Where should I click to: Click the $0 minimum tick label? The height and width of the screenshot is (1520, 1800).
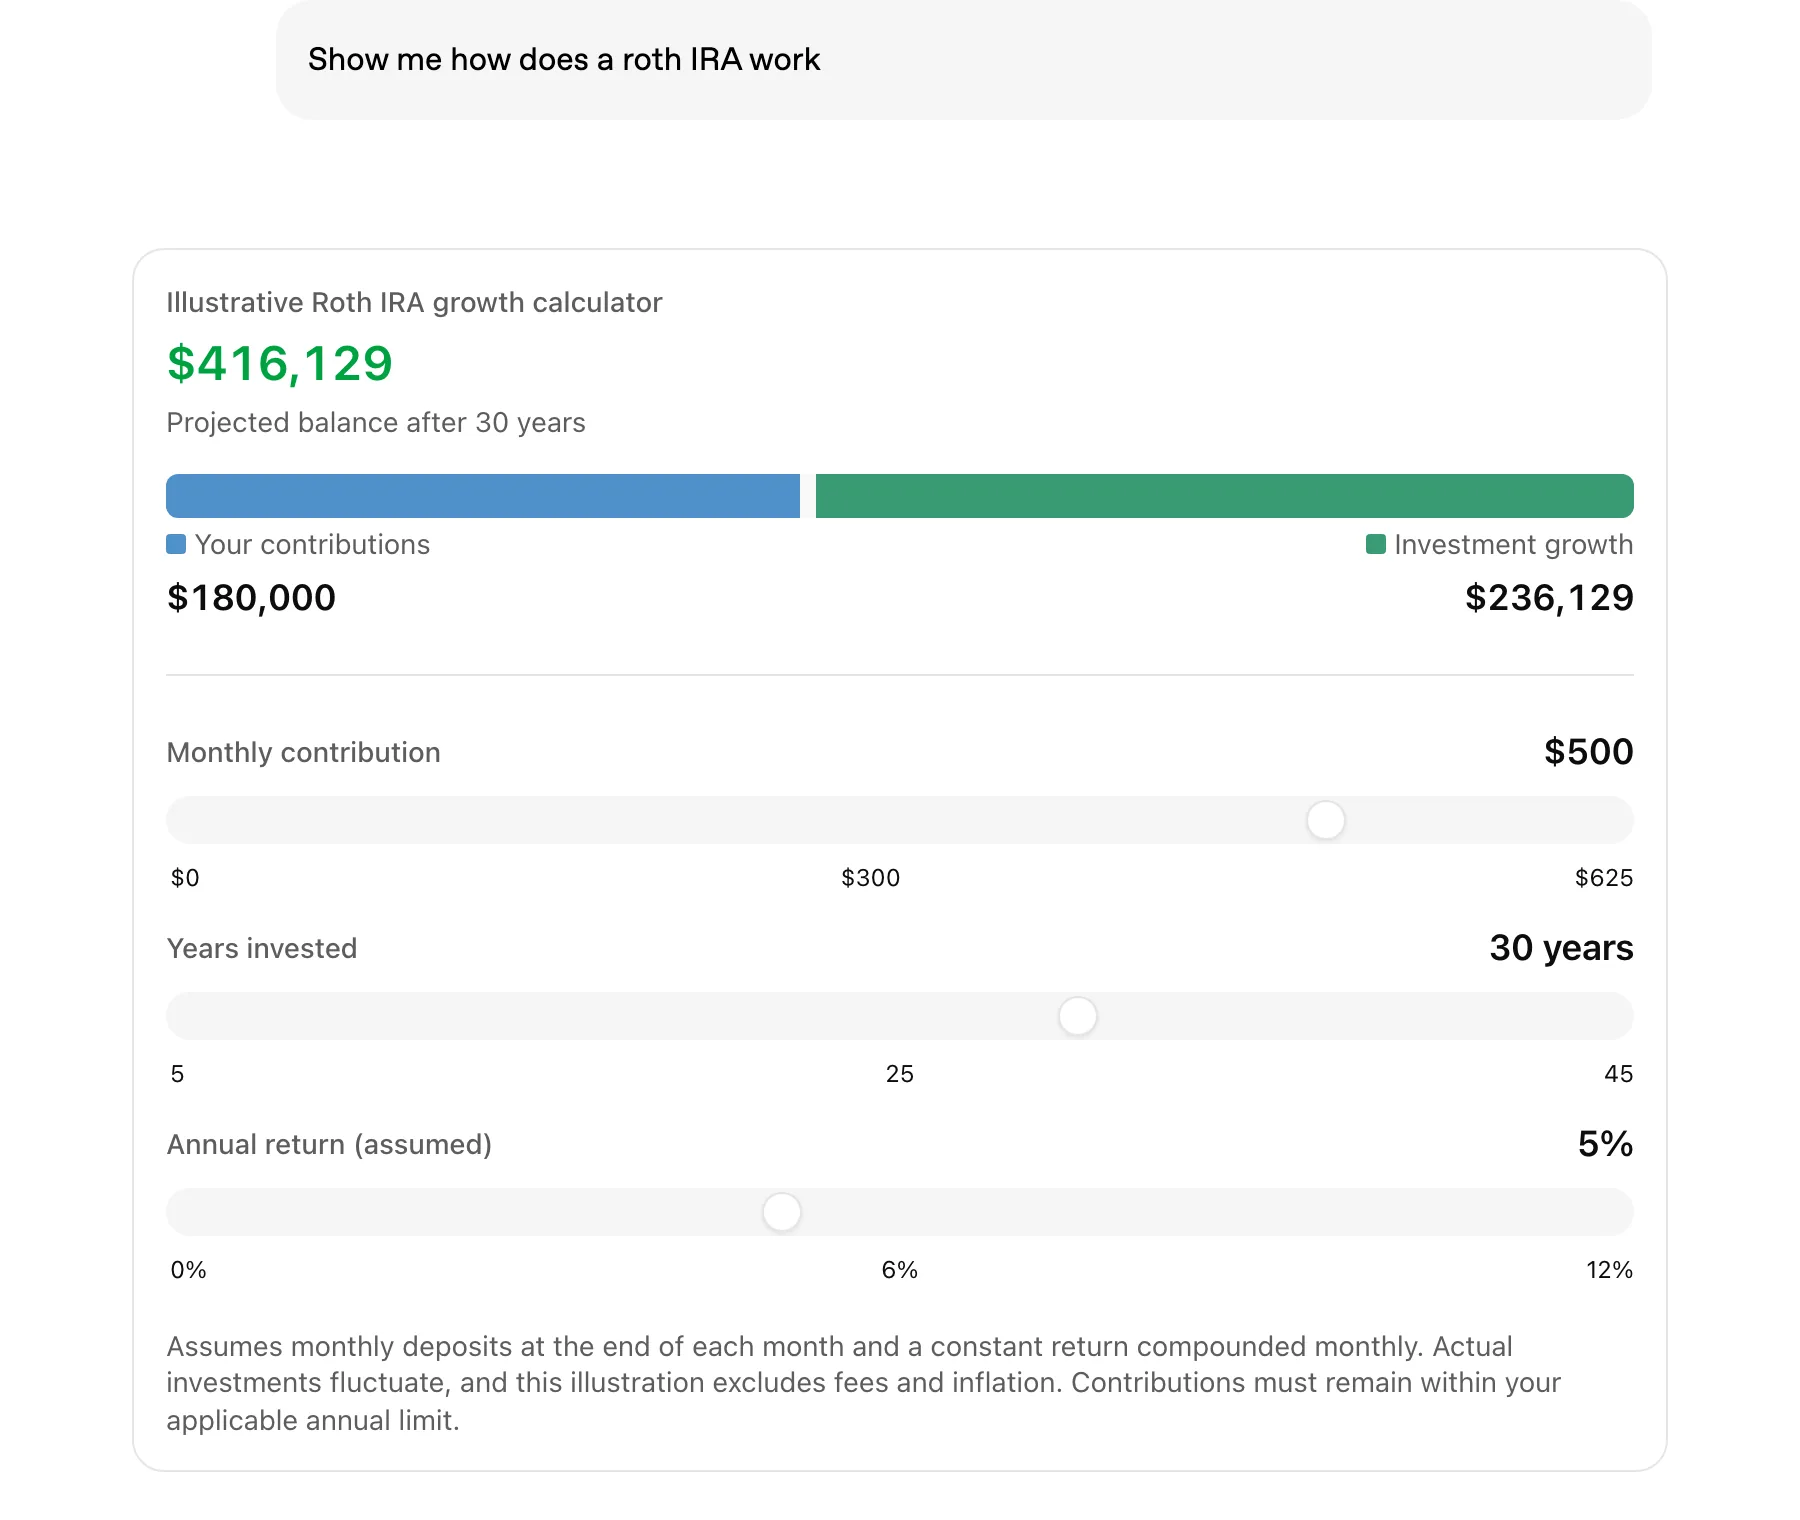click(x=185, y=878)
